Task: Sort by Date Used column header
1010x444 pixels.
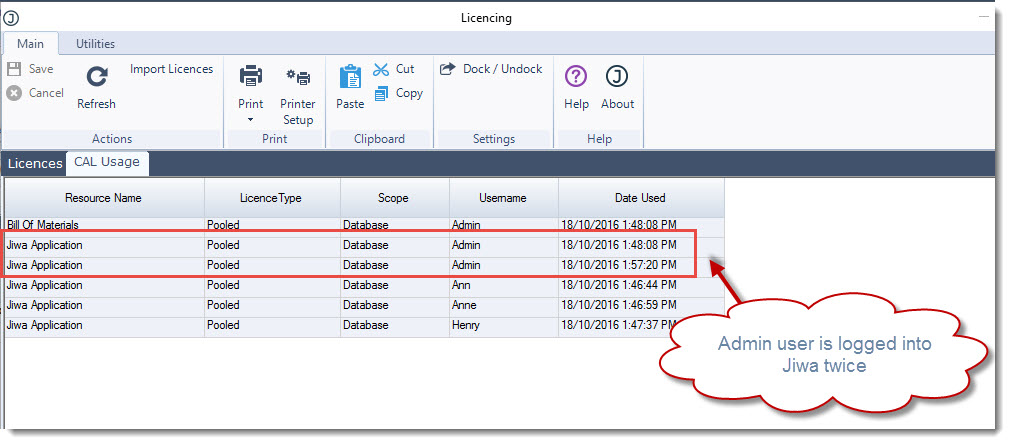Action: coord(641,198)
